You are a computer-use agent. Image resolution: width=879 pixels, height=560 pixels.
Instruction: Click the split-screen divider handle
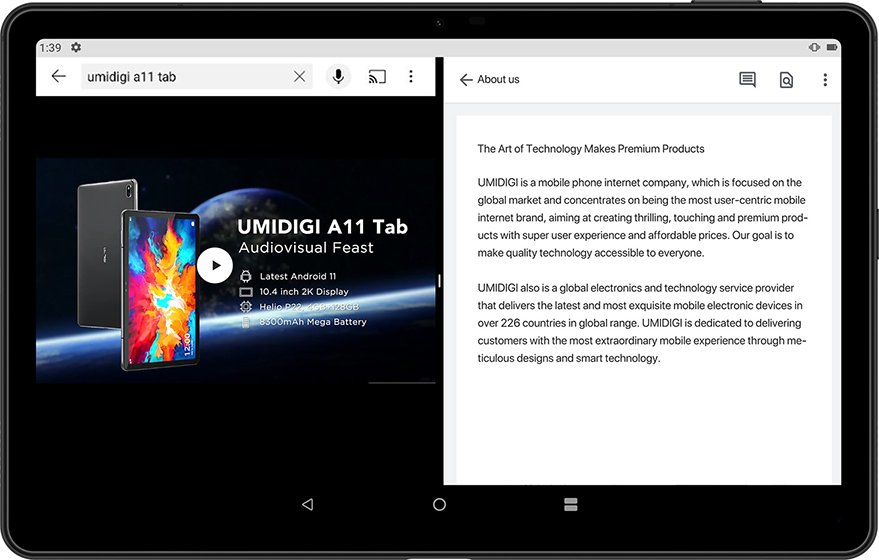tap(440, 281)
